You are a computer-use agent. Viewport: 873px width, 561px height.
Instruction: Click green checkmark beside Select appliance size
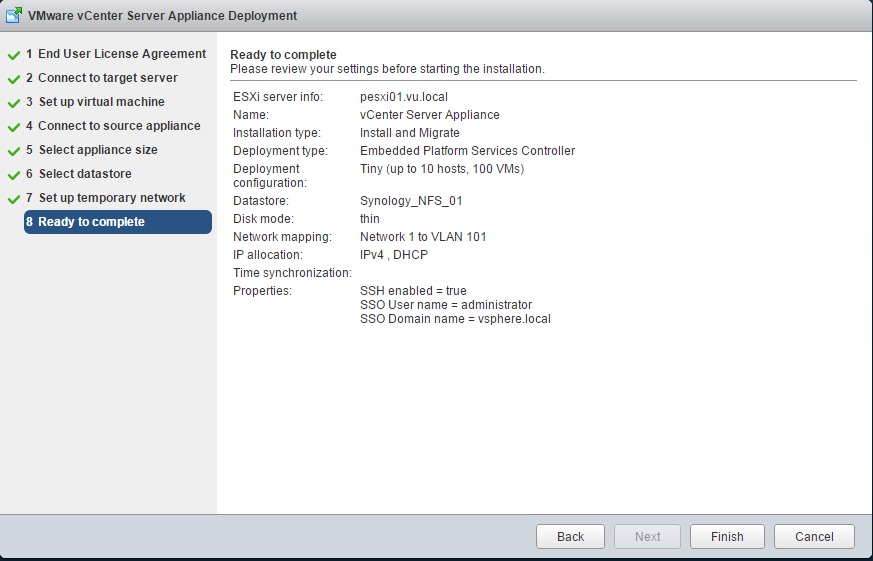14,151
